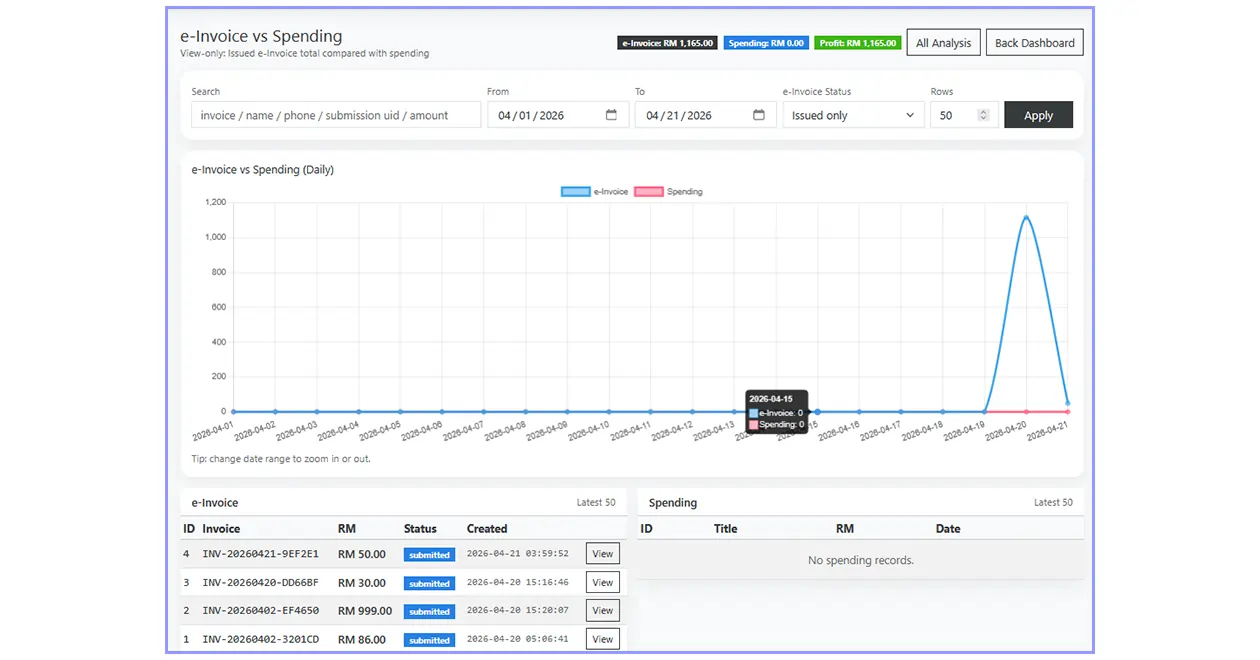Click the submitted badge on invoice INV-20260402-3201CD

[x=429, y=639]
